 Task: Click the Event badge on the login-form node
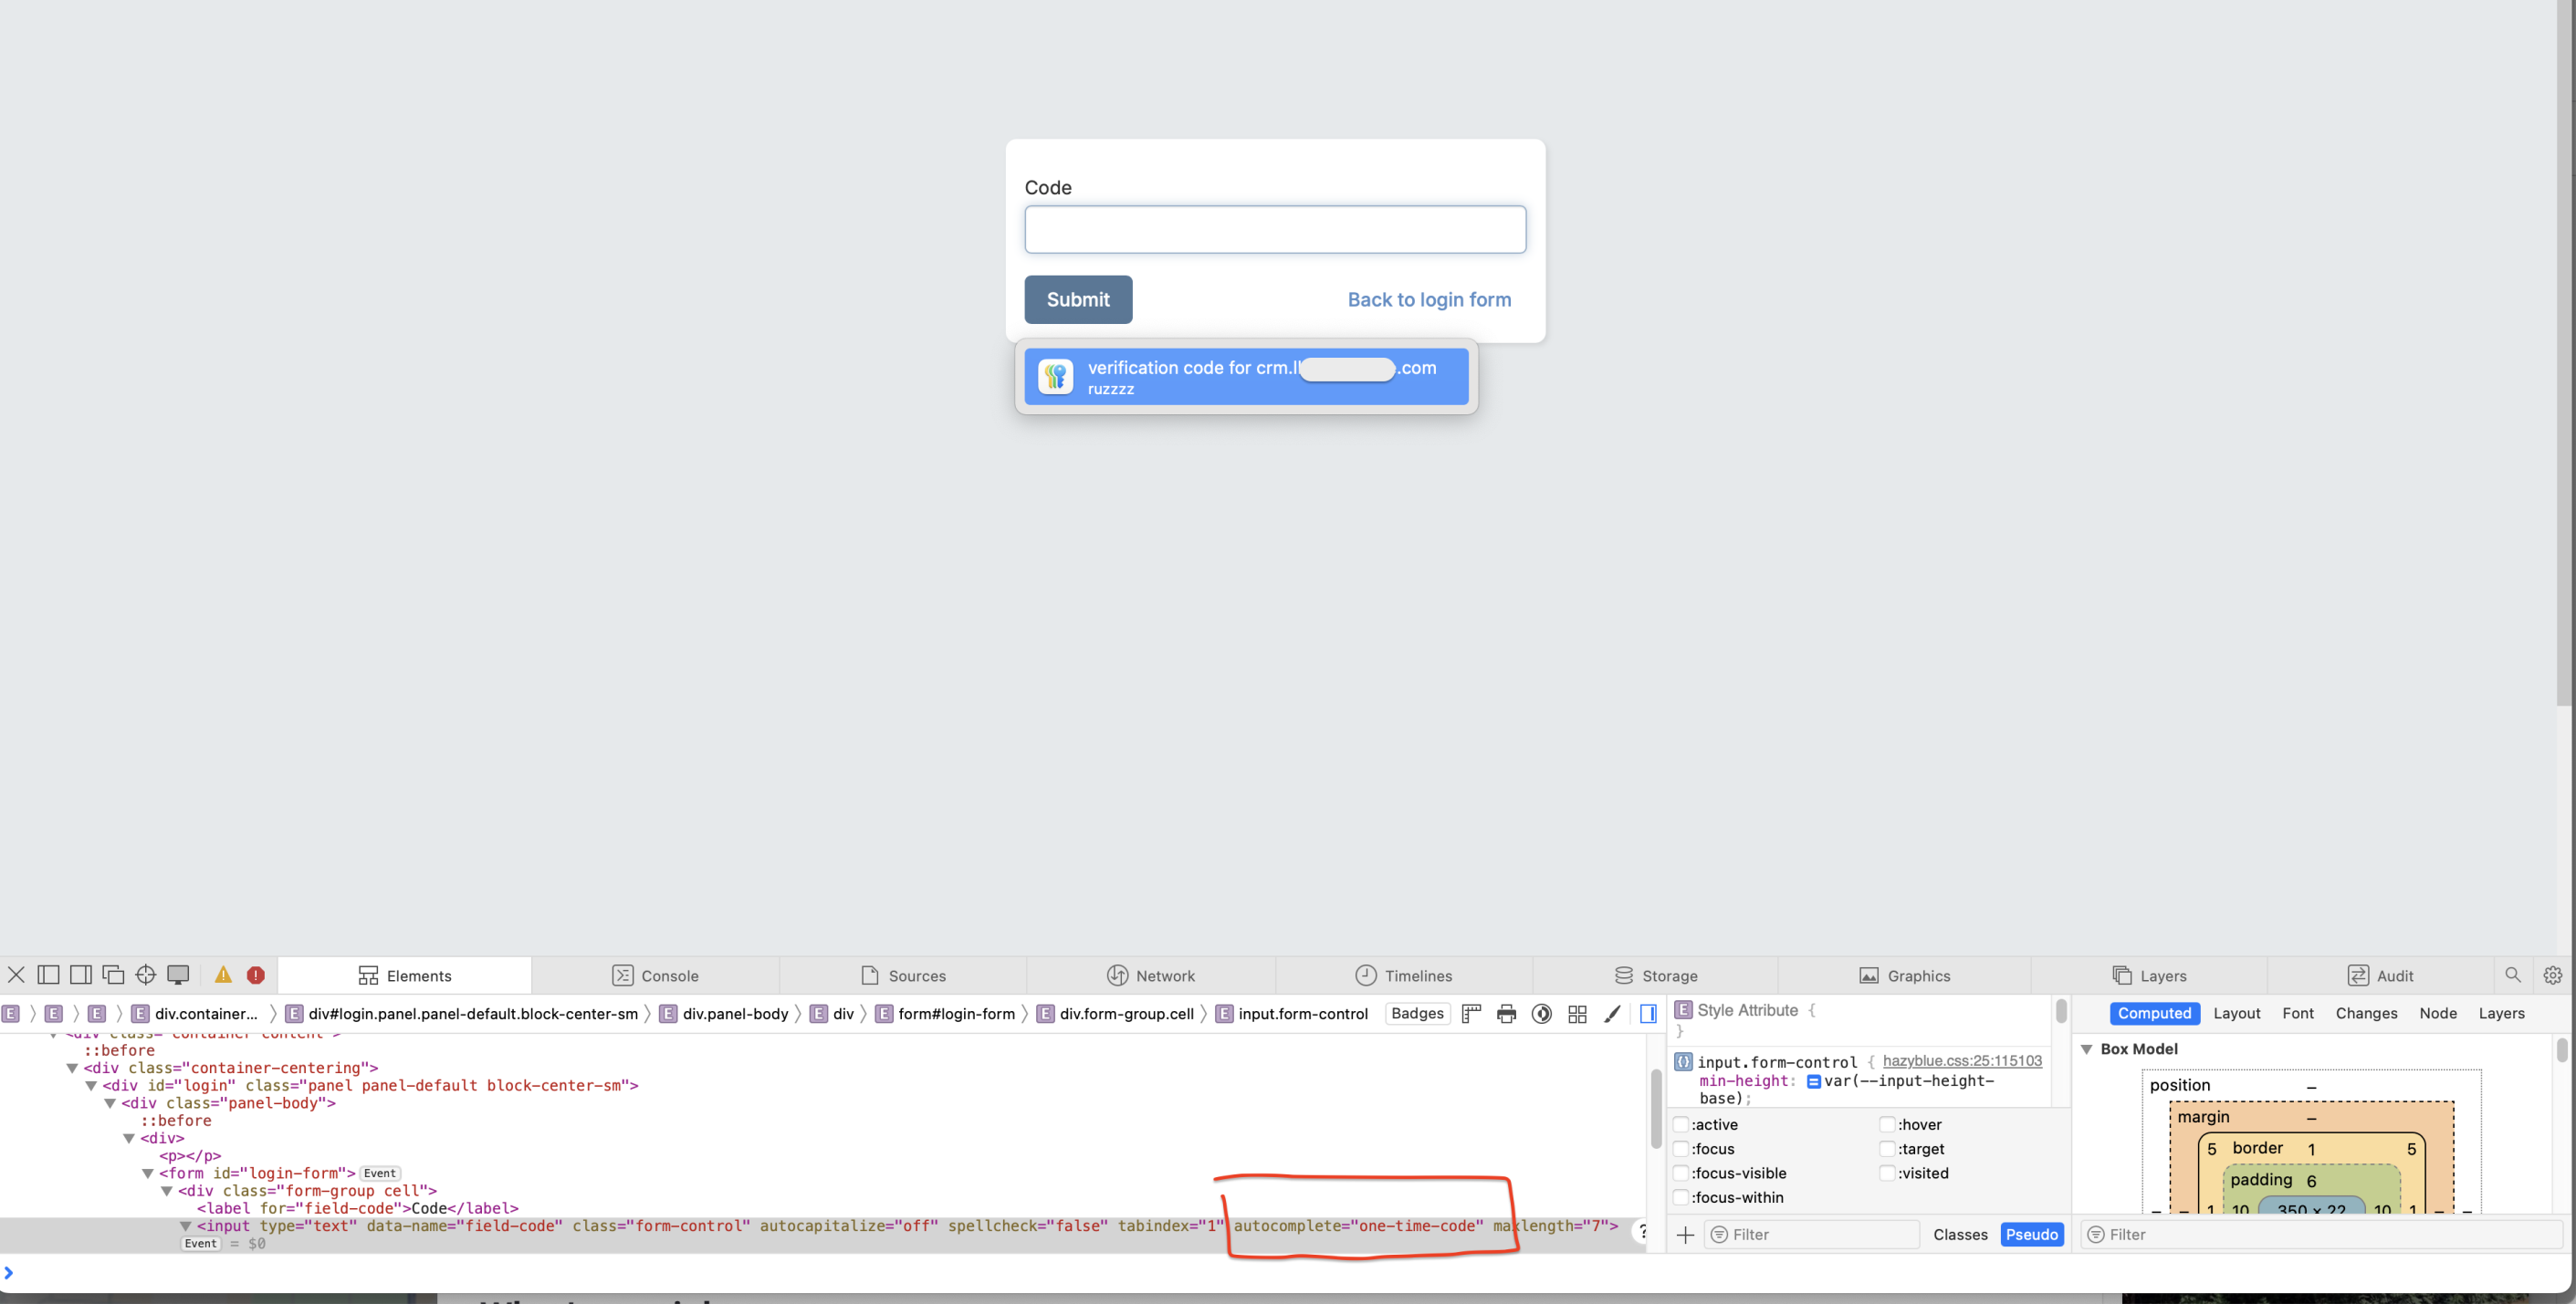pyautogui.click(x=380, y=1174)
